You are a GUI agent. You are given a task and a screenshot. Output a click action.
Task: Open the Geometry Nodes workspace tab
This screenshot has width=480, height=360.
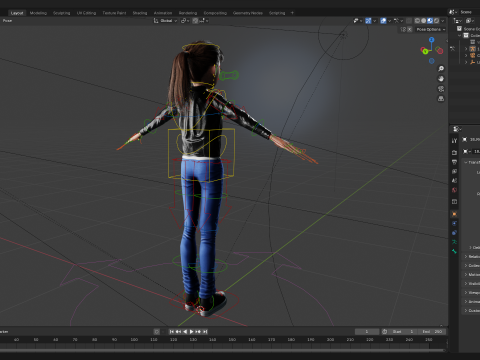pos(248,13)
